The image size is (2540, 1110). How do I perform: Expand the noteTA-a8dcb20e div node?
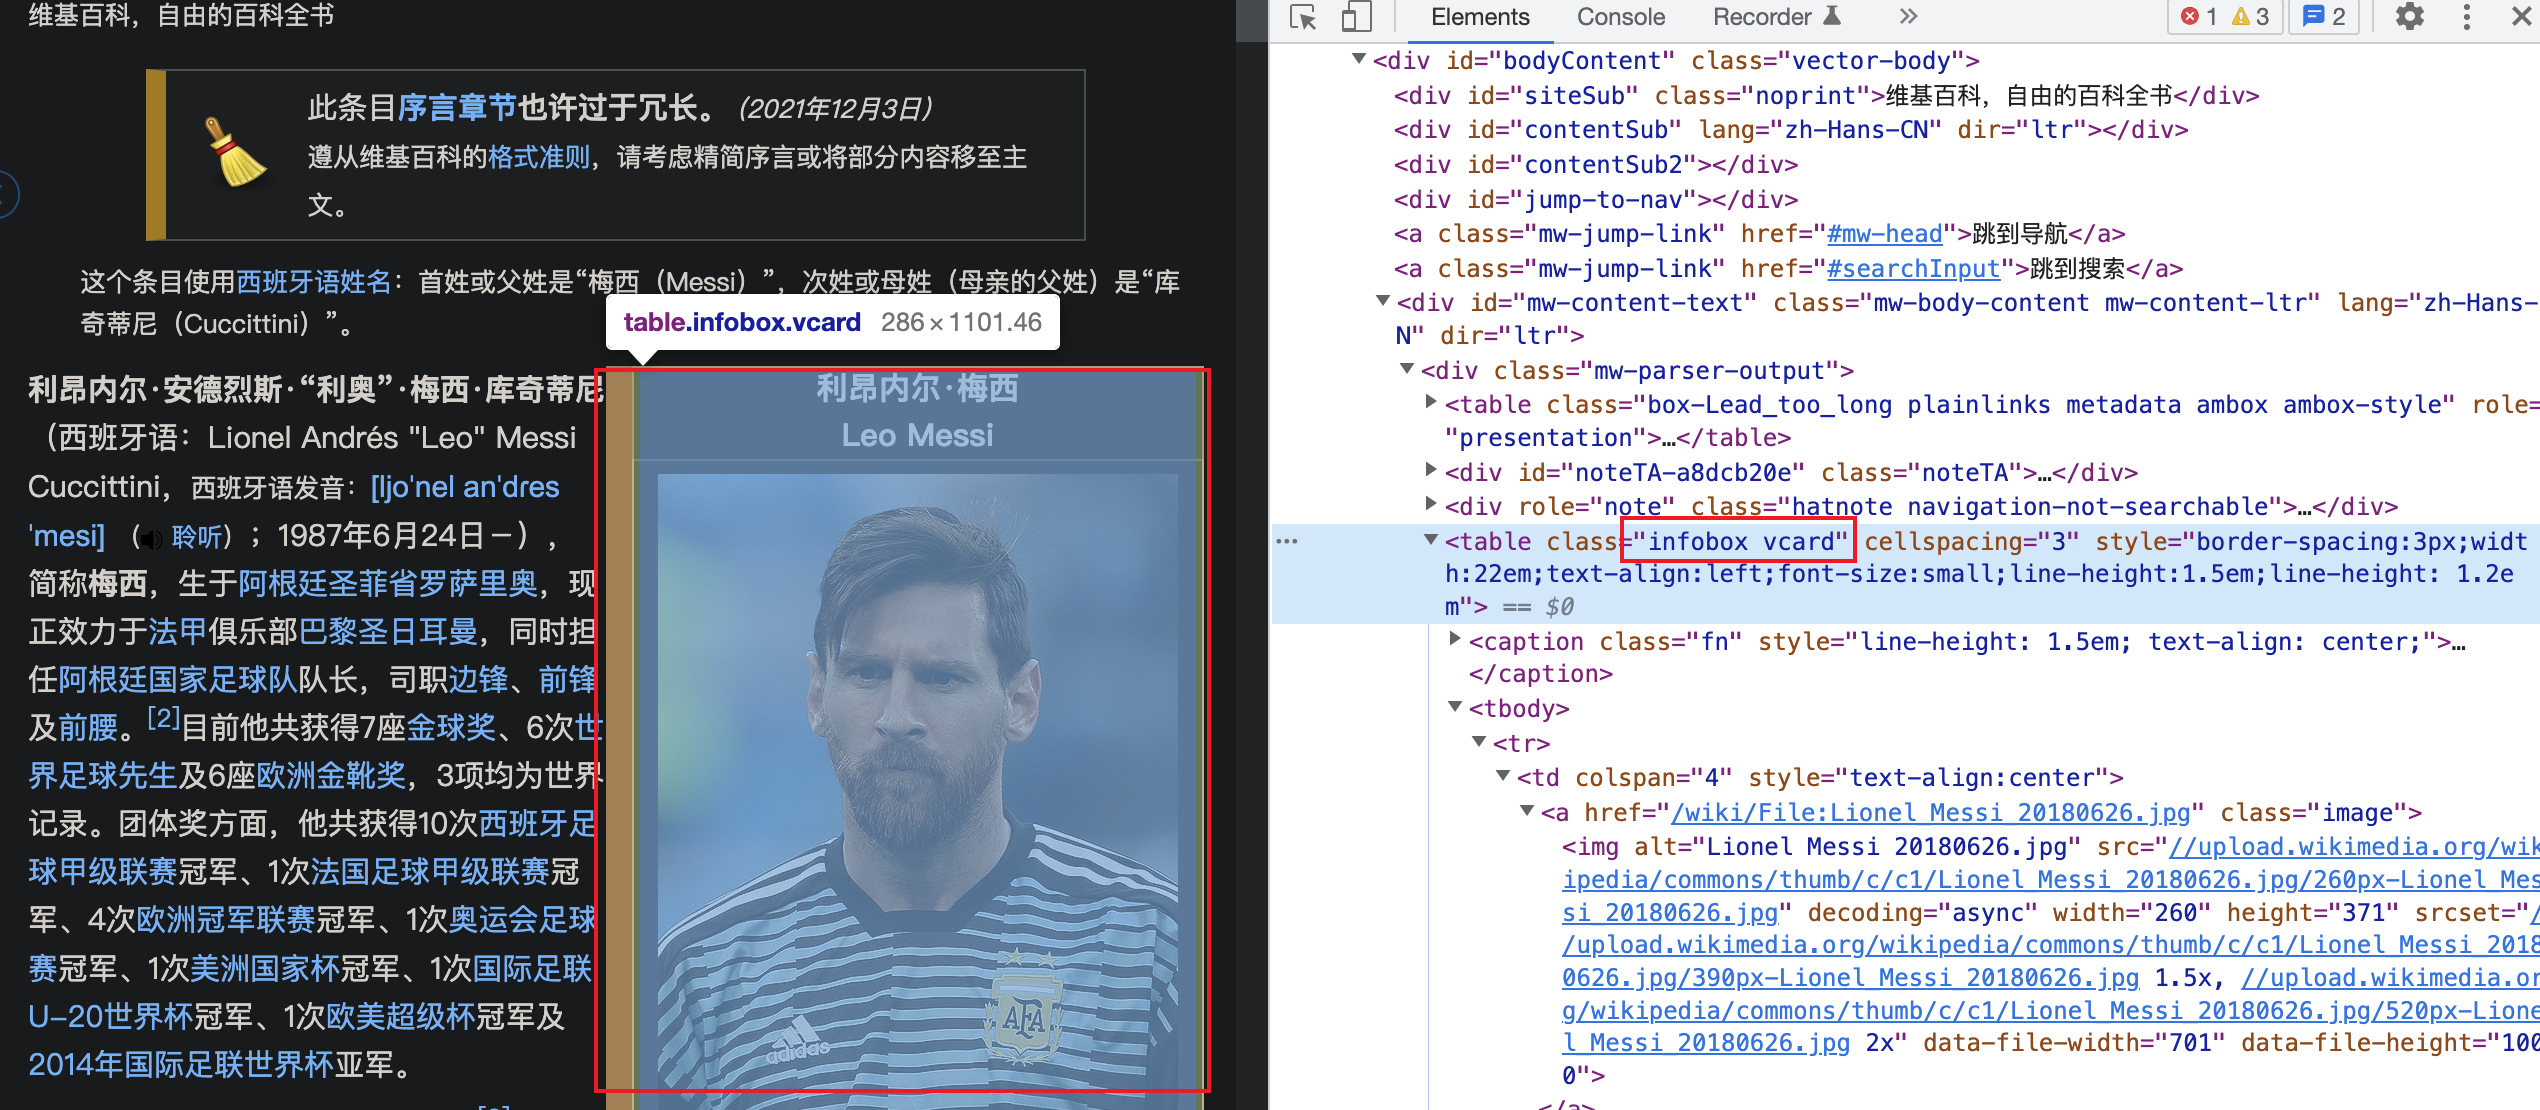tap(1431, 470)
